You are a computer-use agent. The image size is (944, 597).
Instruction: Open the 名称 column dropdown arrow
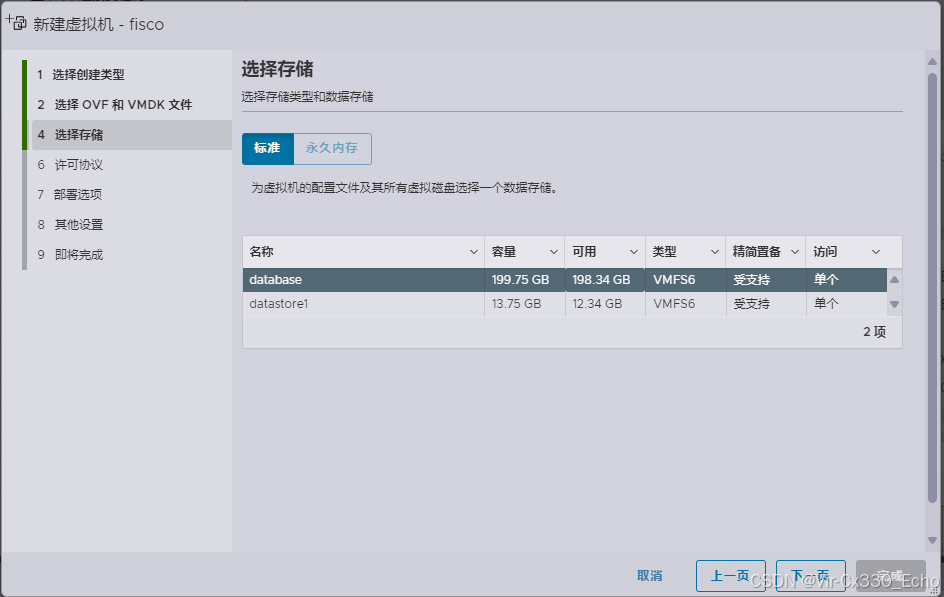[x=474, y=252]
